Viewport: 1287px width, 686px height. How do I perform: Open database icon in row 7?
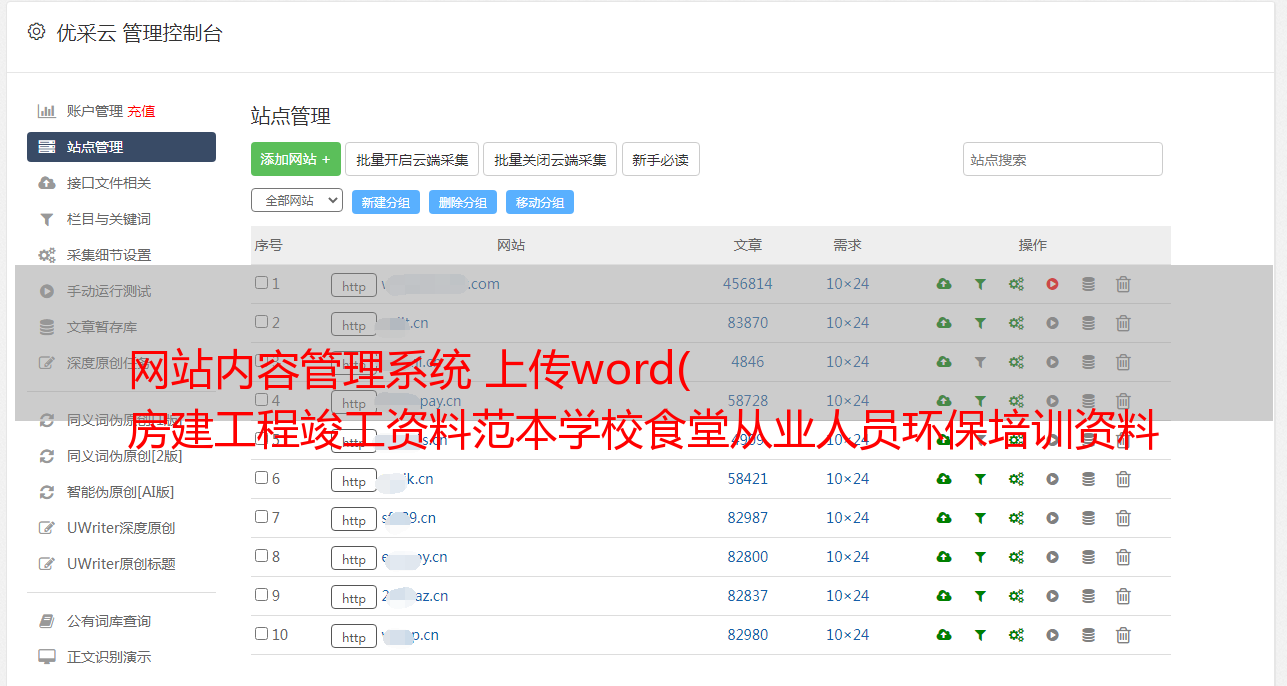pyautogui.click(x=1088, y=518)
